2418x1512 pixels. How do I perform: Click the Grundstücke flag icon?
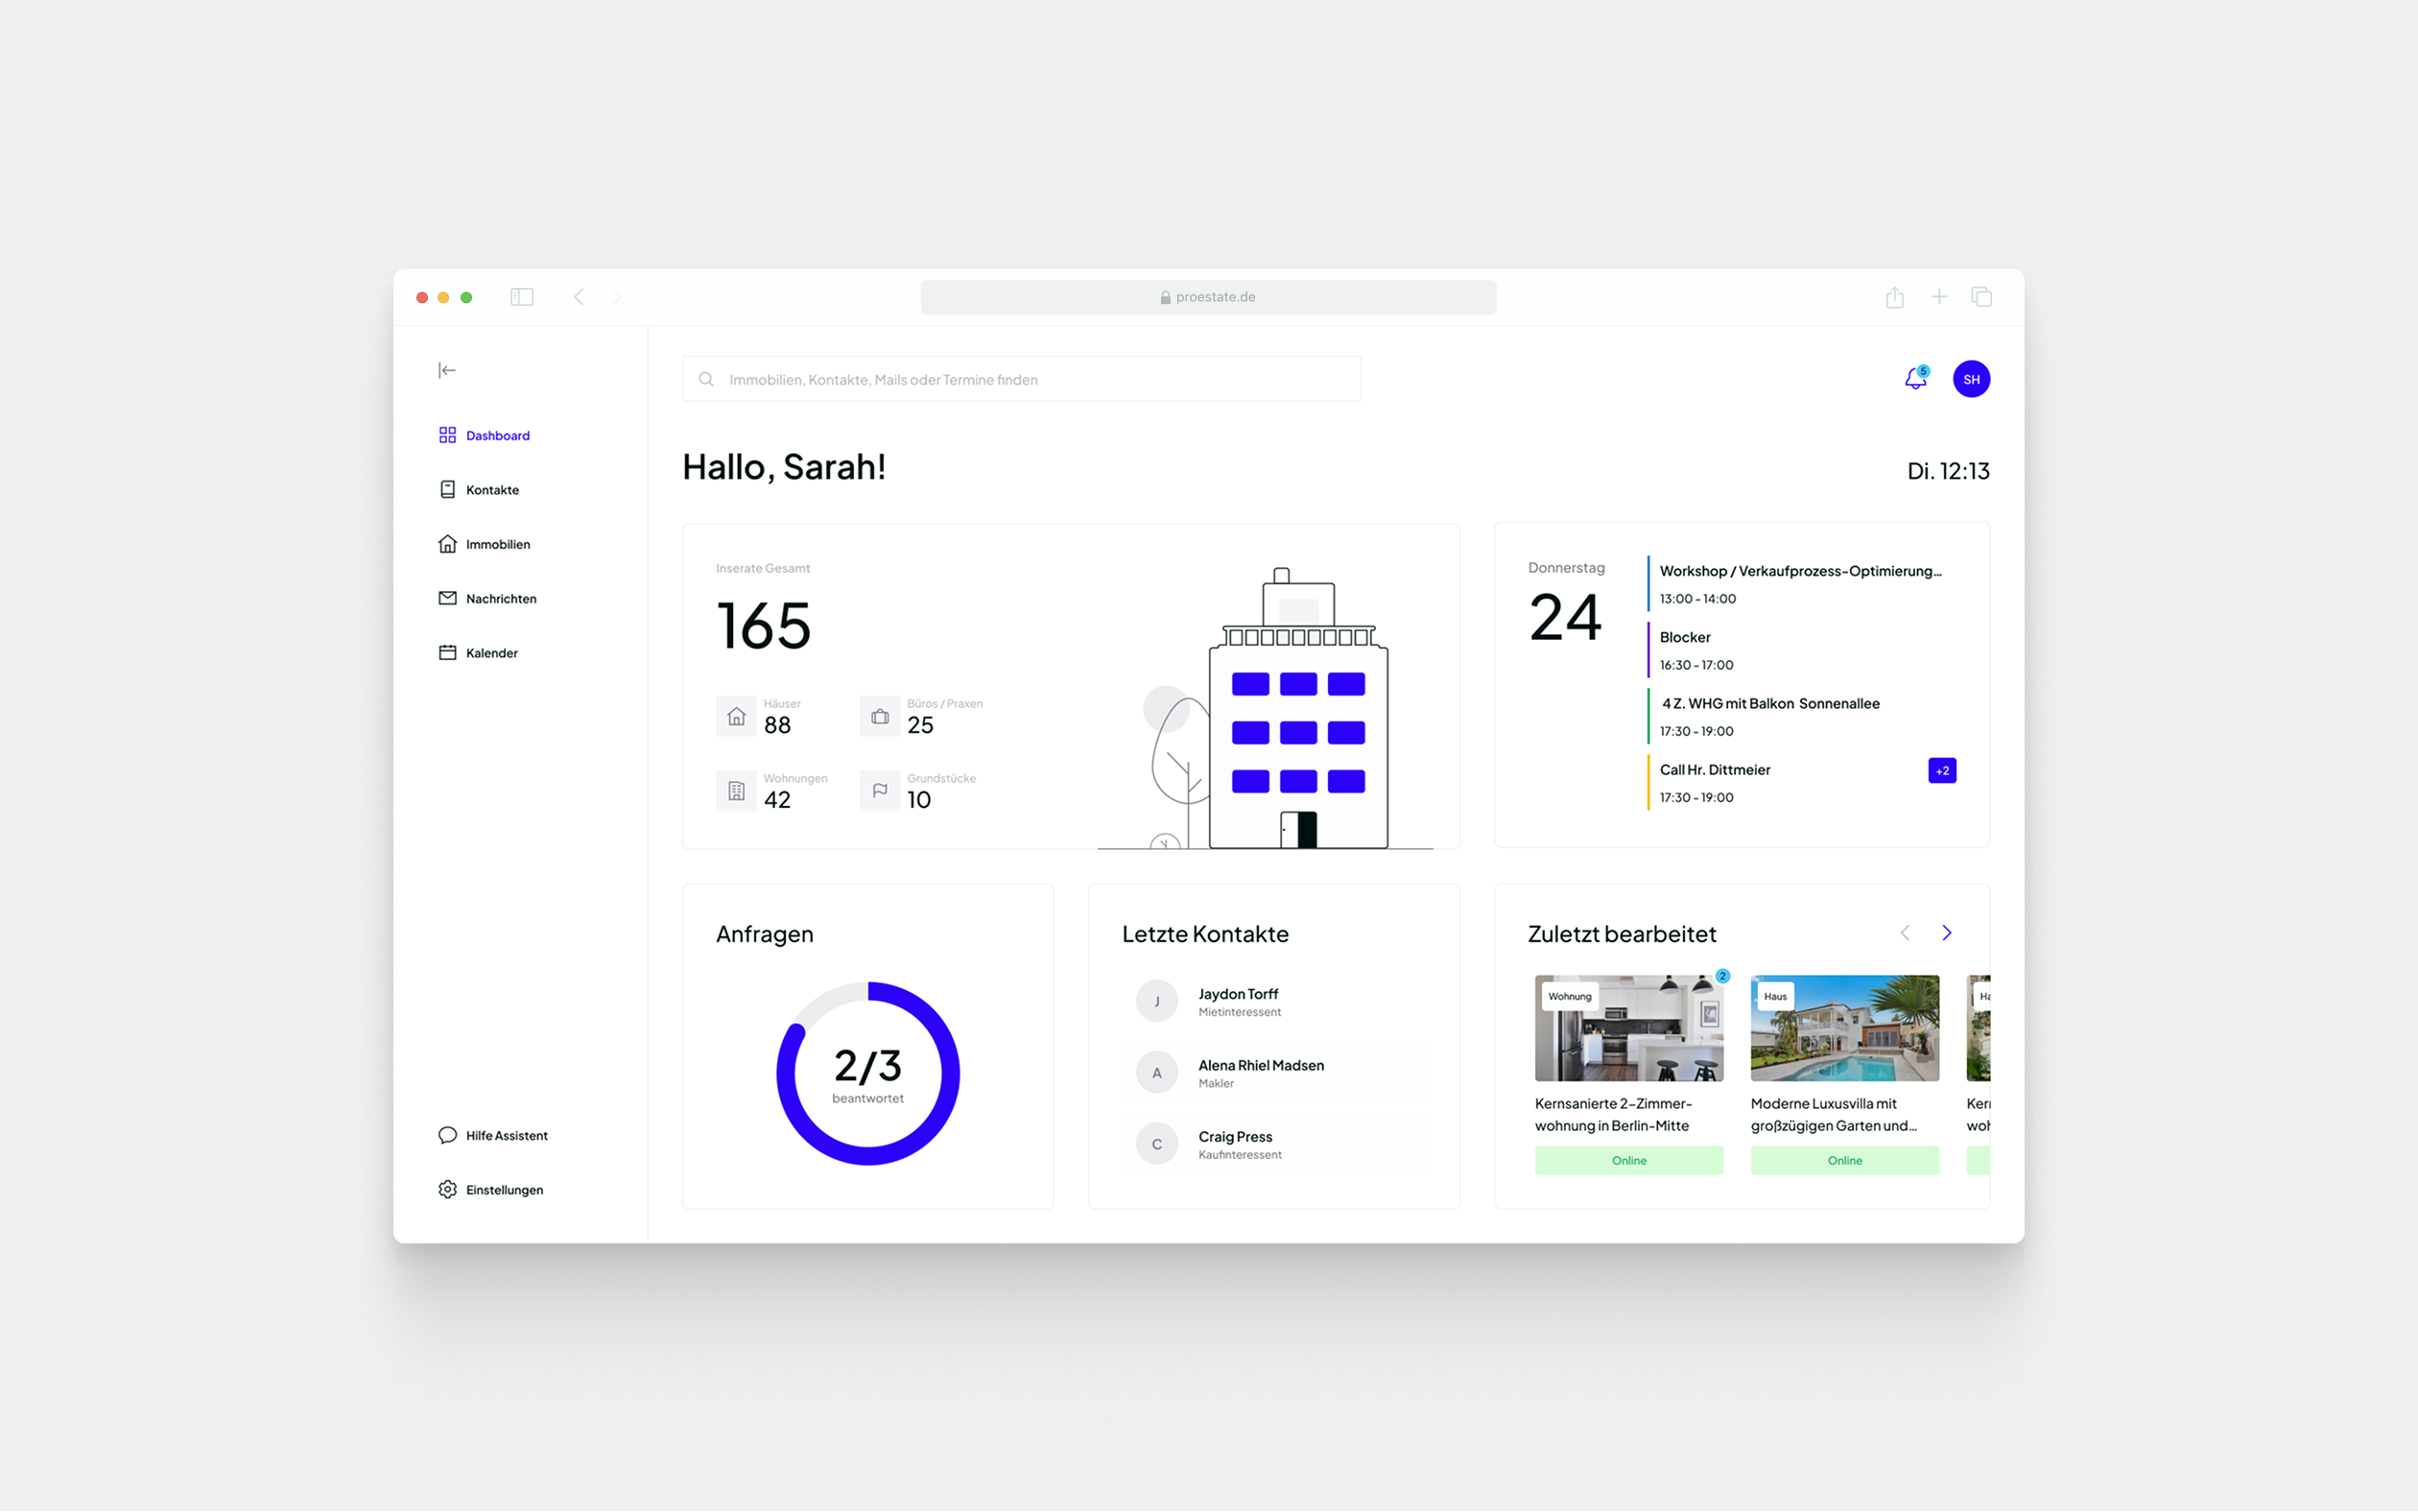coord(880,791)
